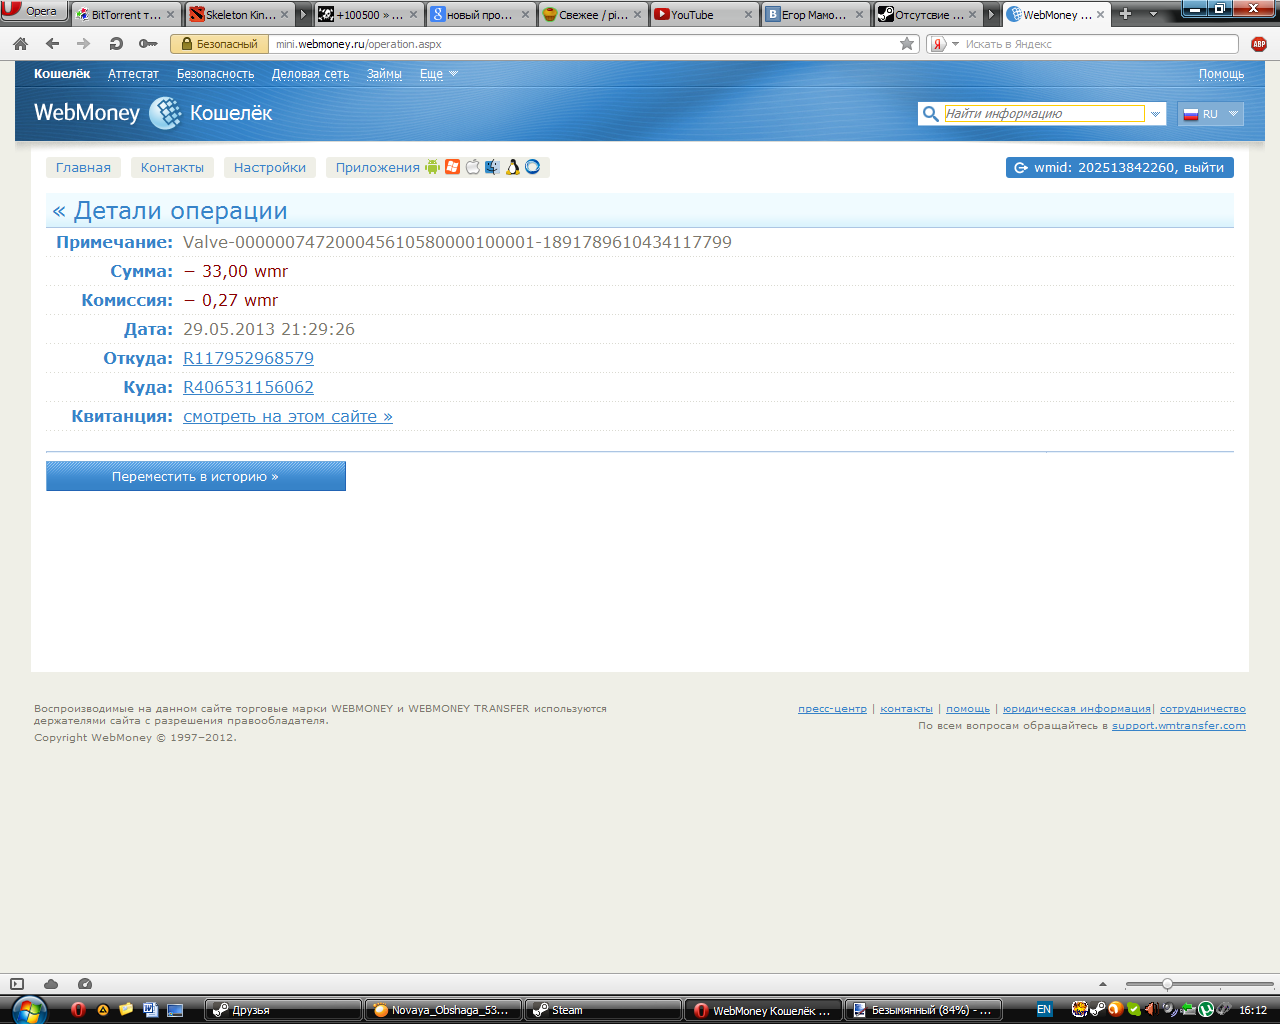Switch to the Контакты tab
Image resolution: width=1280 pixels, height=1024 pixels.
pyautogui.click(x=172, y=167)
